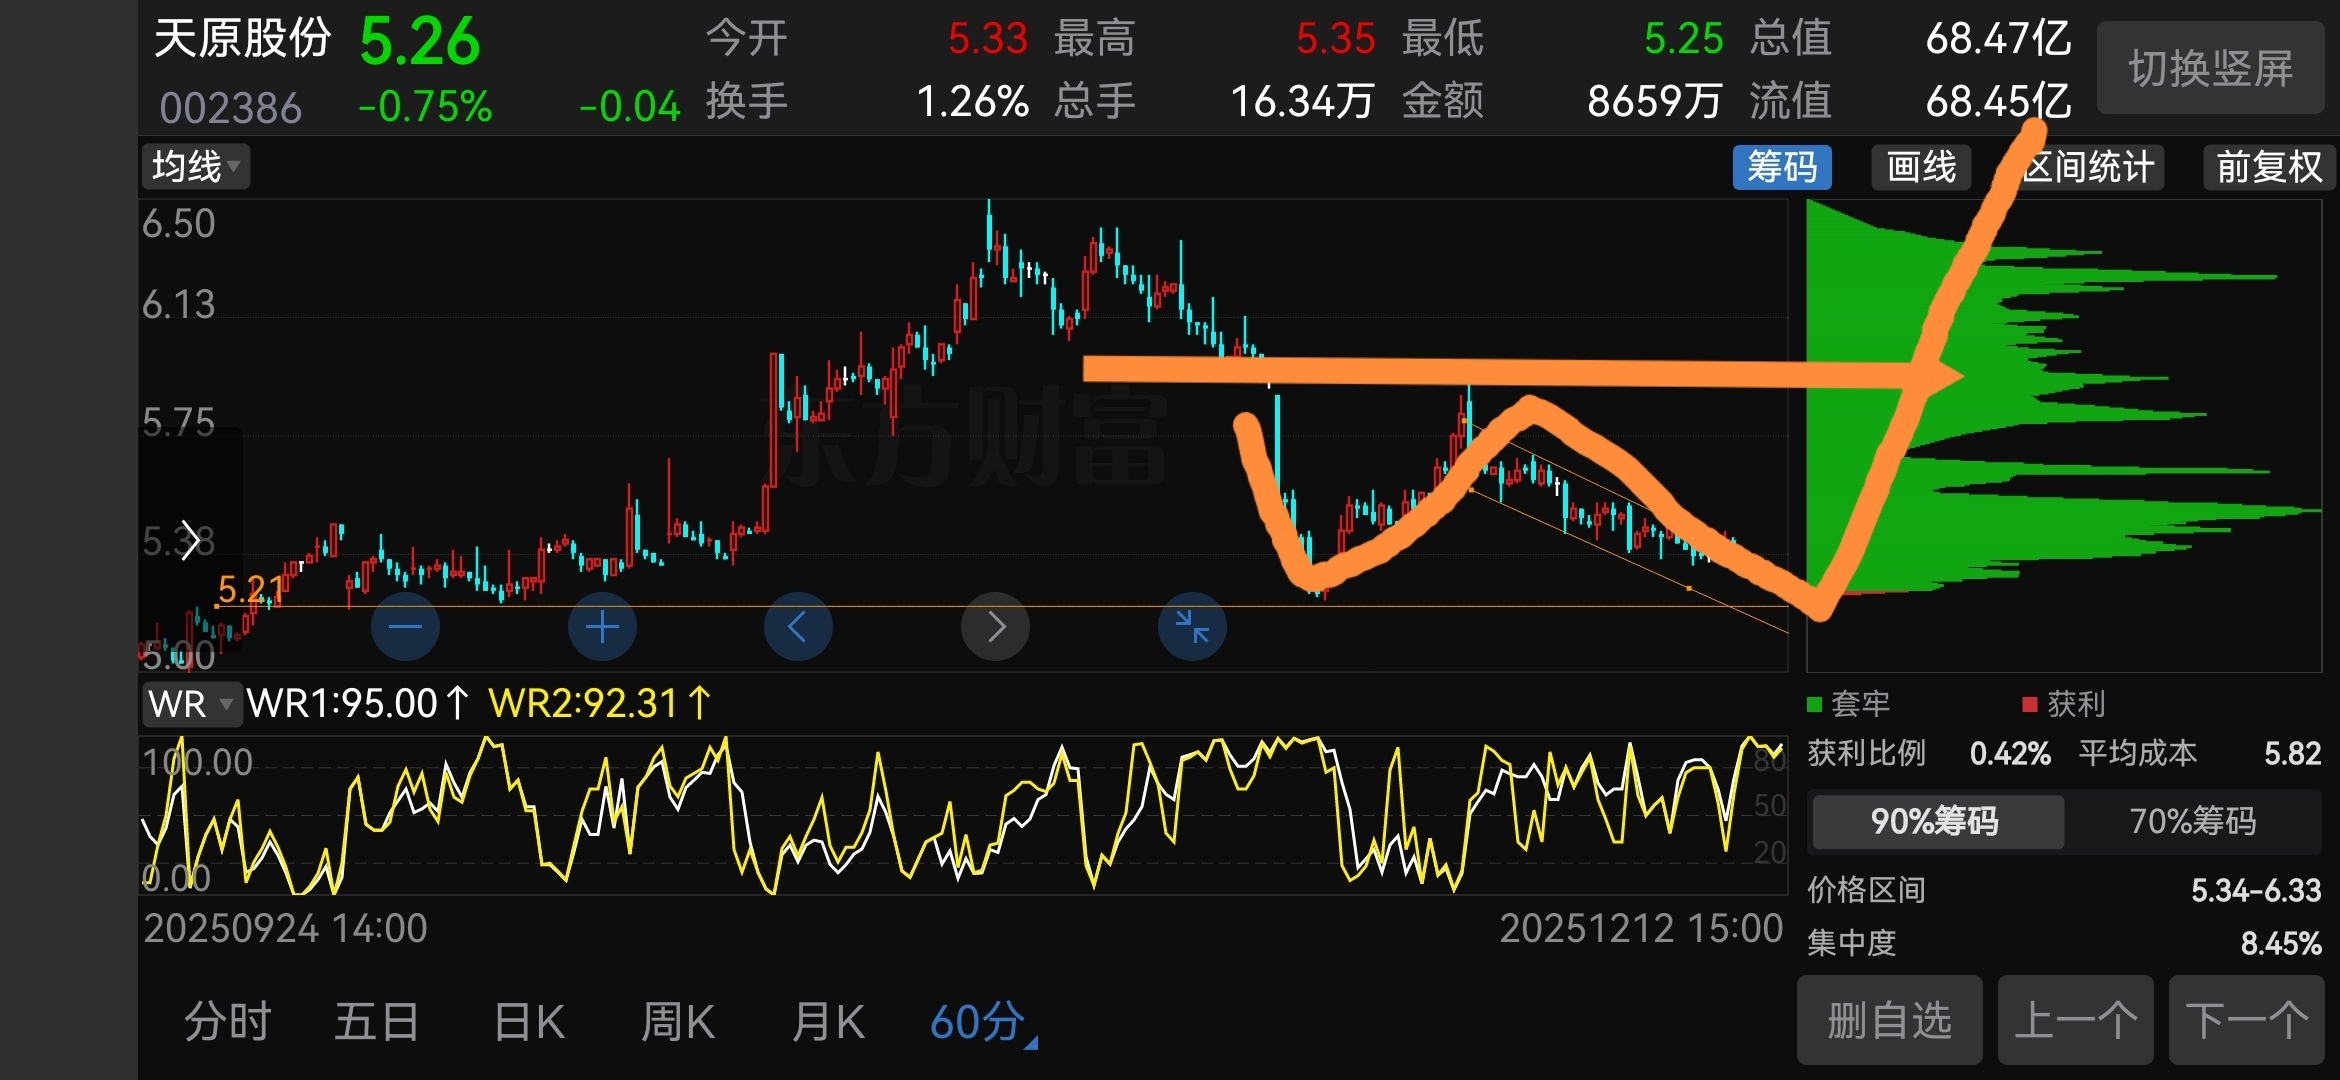Viewport: 2340px width, 1080px height.
Task: Click the collapse chart shrink icon
Action: 1192,627
